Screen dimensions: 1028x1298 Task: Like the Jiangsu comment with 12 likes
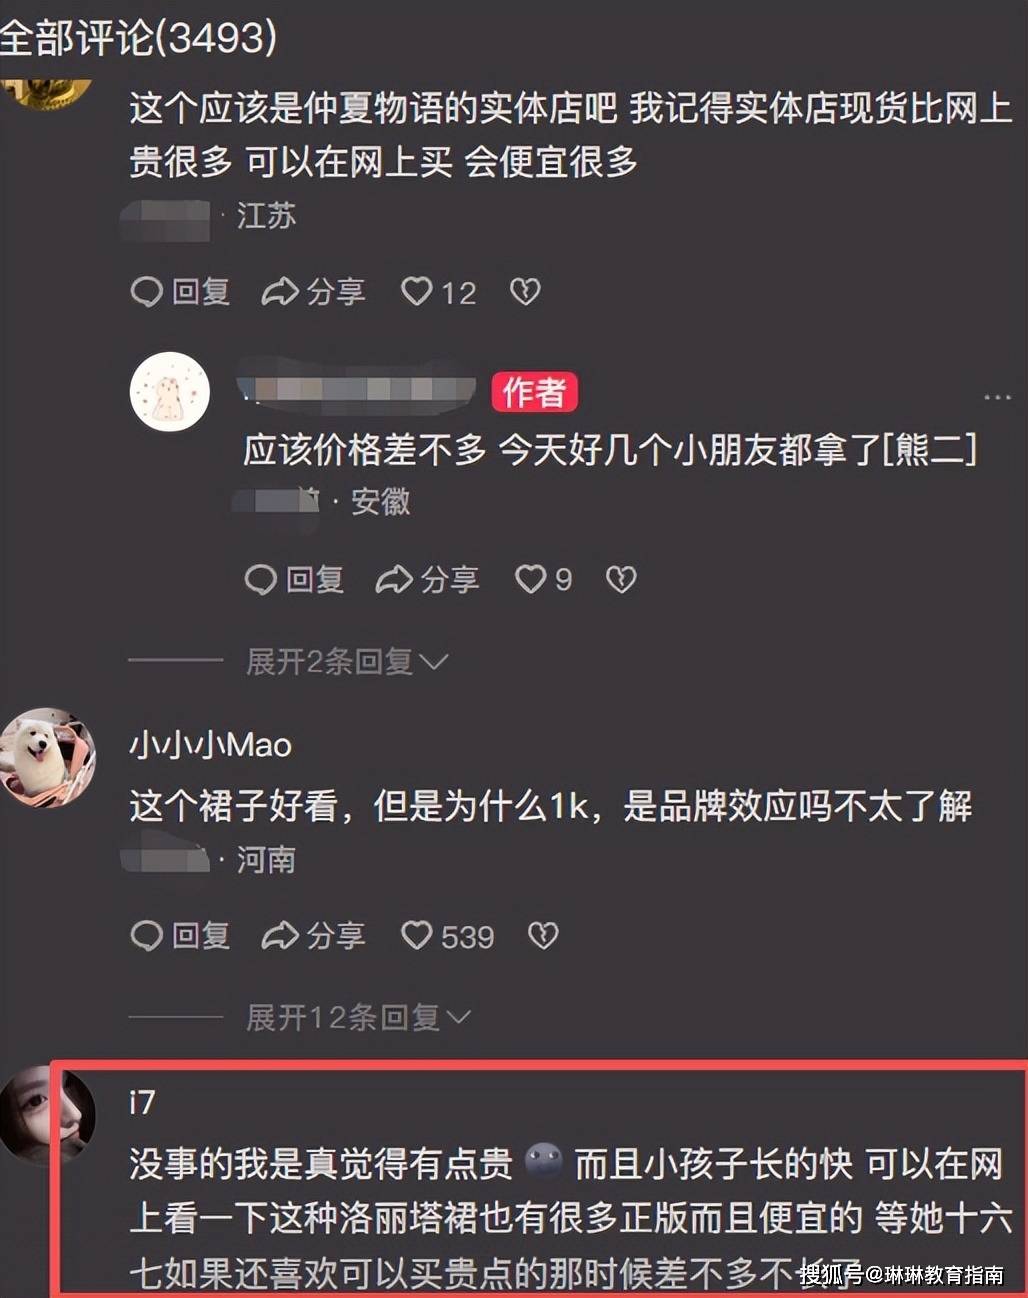(x=438, y=292)
